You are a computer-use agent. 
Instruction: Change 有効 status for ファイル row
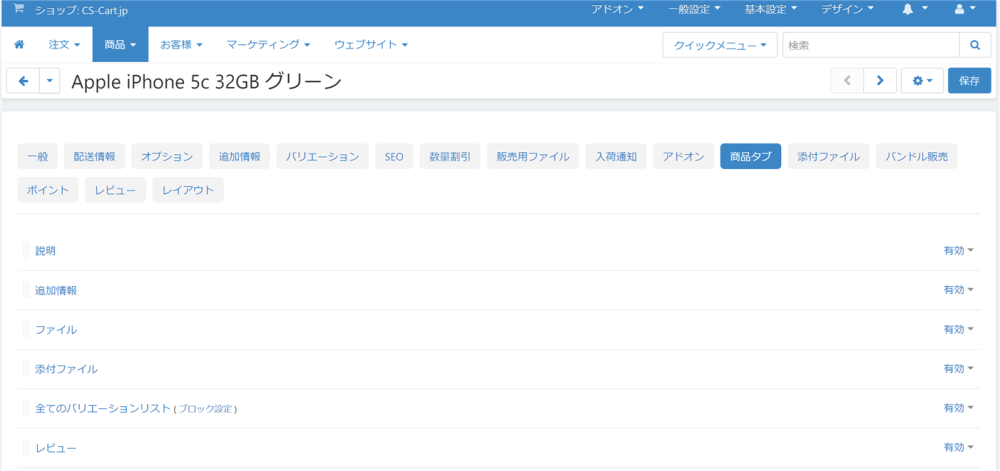pos(959,330)
